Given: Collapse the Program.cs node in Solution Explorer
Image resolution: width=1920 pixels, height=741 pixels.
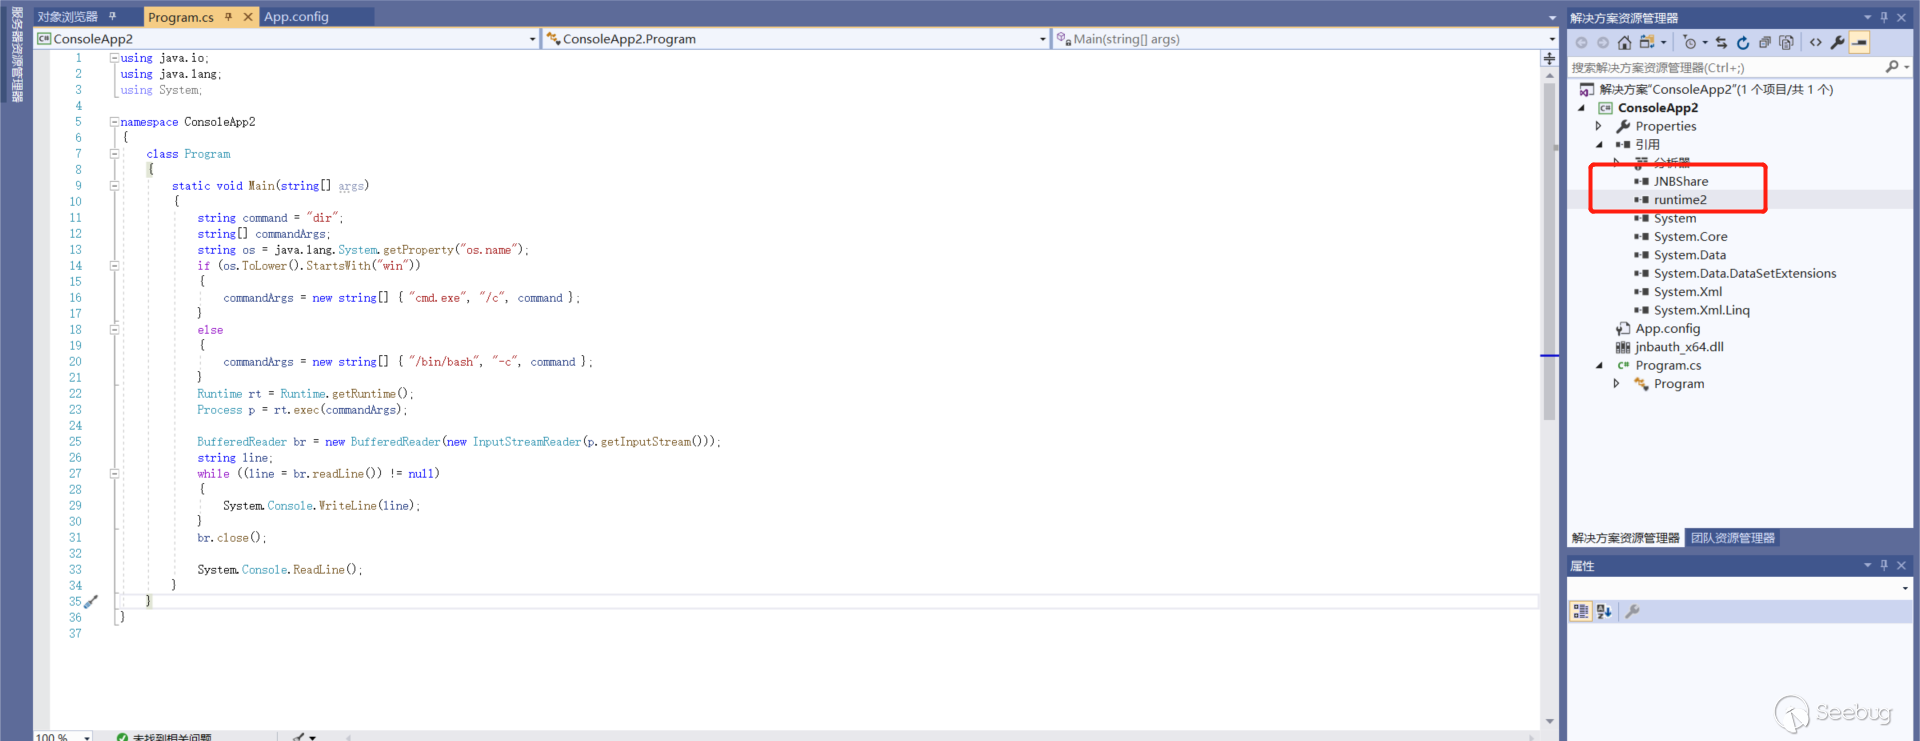Looking at the screenshot, I should [1599, 366].
